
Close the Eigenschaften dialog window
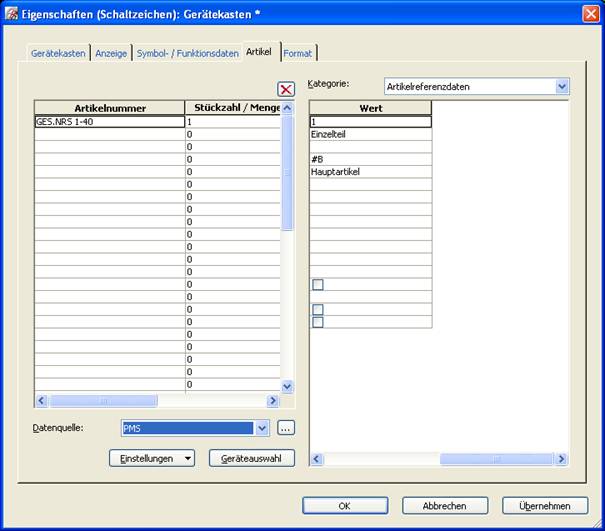coord(590,11)
